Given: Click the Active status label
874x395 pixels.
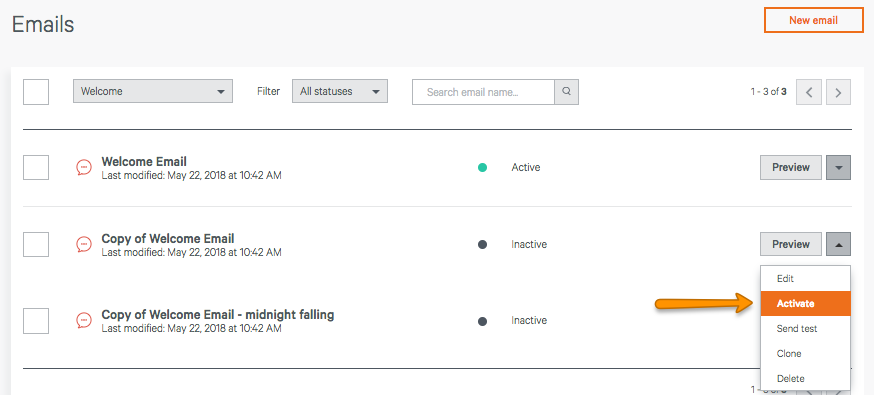Looking at the screenshot, I should coord(526,167).
